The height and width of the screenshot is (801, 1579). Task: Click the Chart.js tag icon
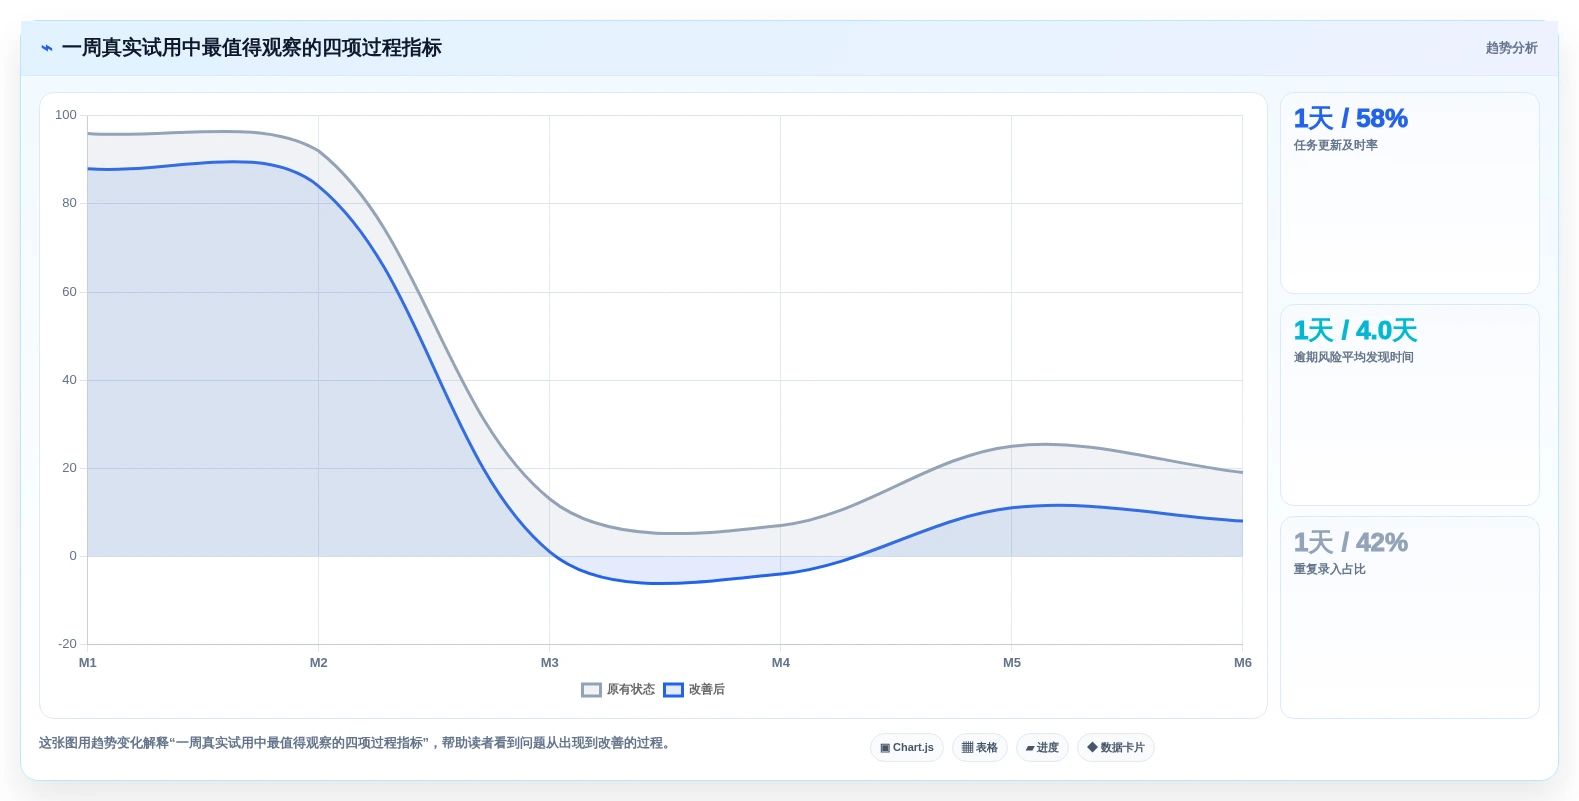coord(885,748)
